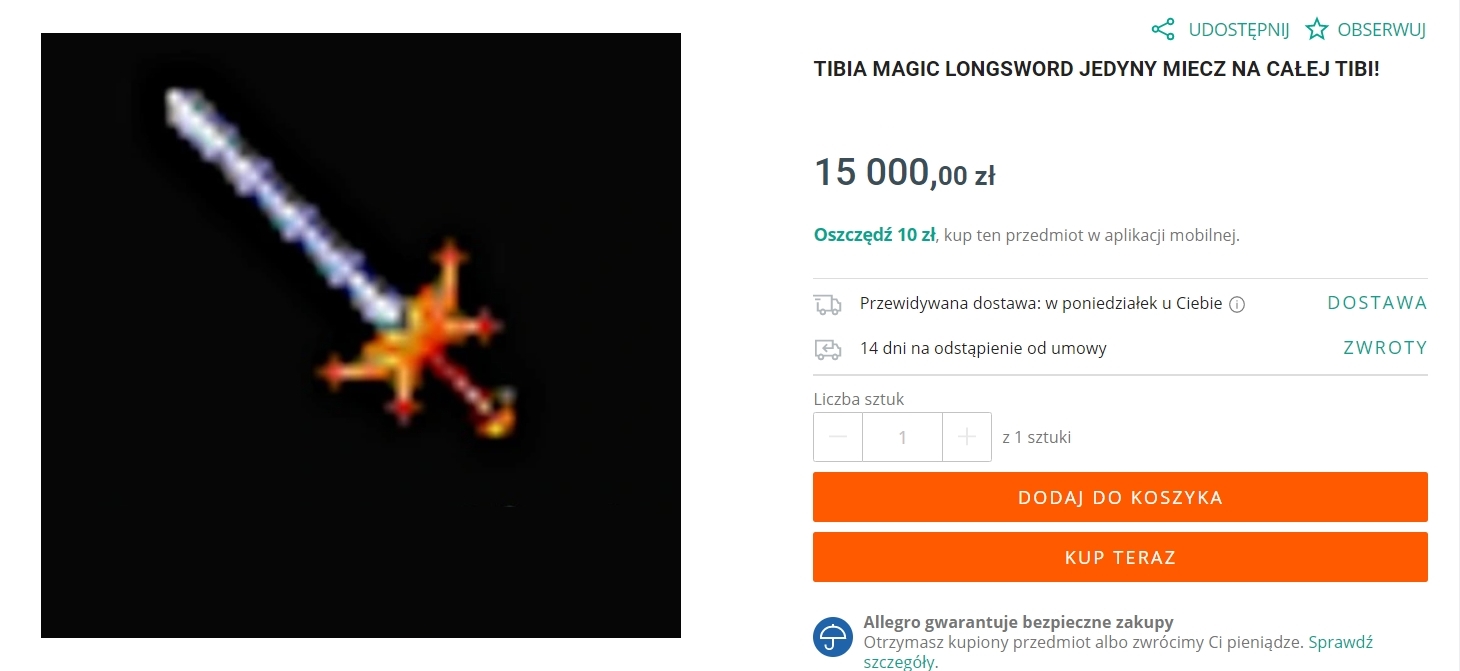Click the returns truck icon
This screenshot has height=671, width=1460.
[827, 349]
